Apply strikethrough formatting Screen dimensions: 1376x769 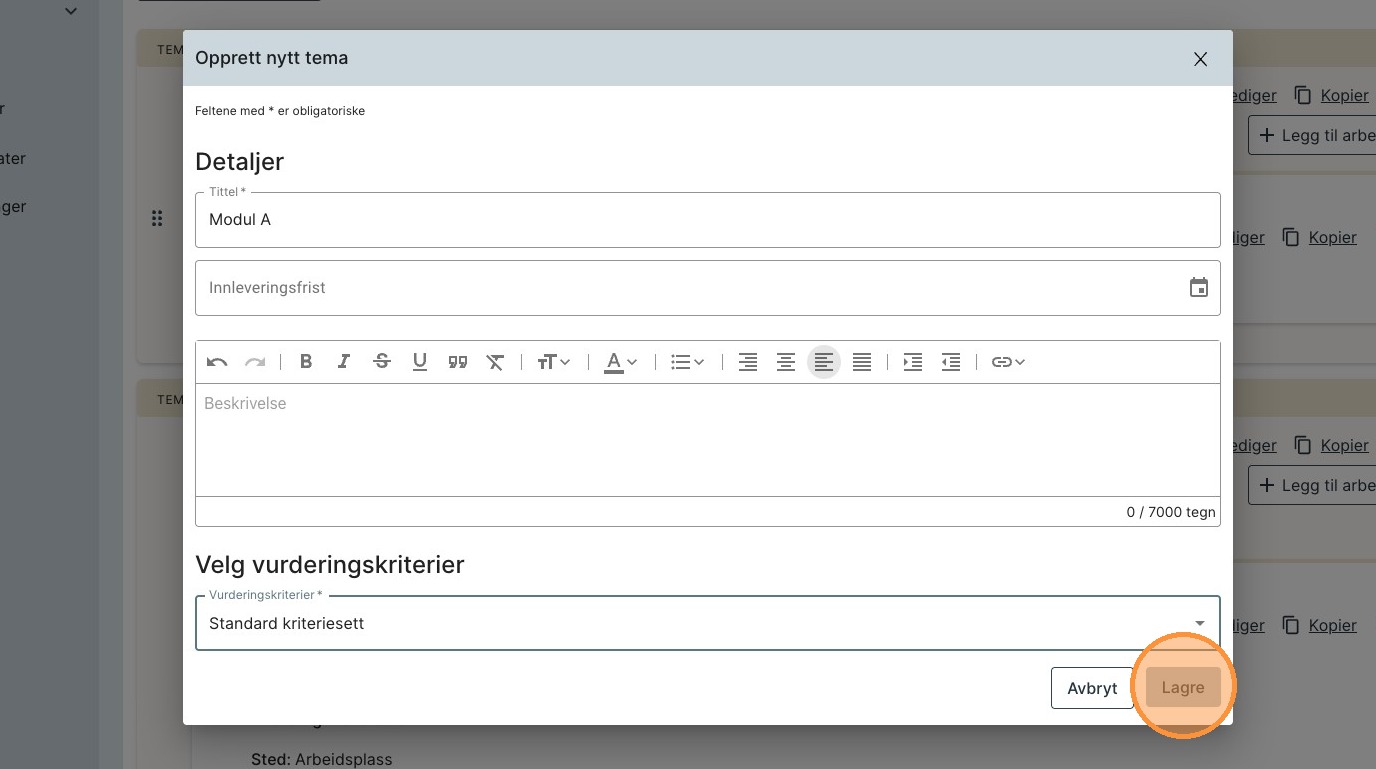(x=382, y=362)
